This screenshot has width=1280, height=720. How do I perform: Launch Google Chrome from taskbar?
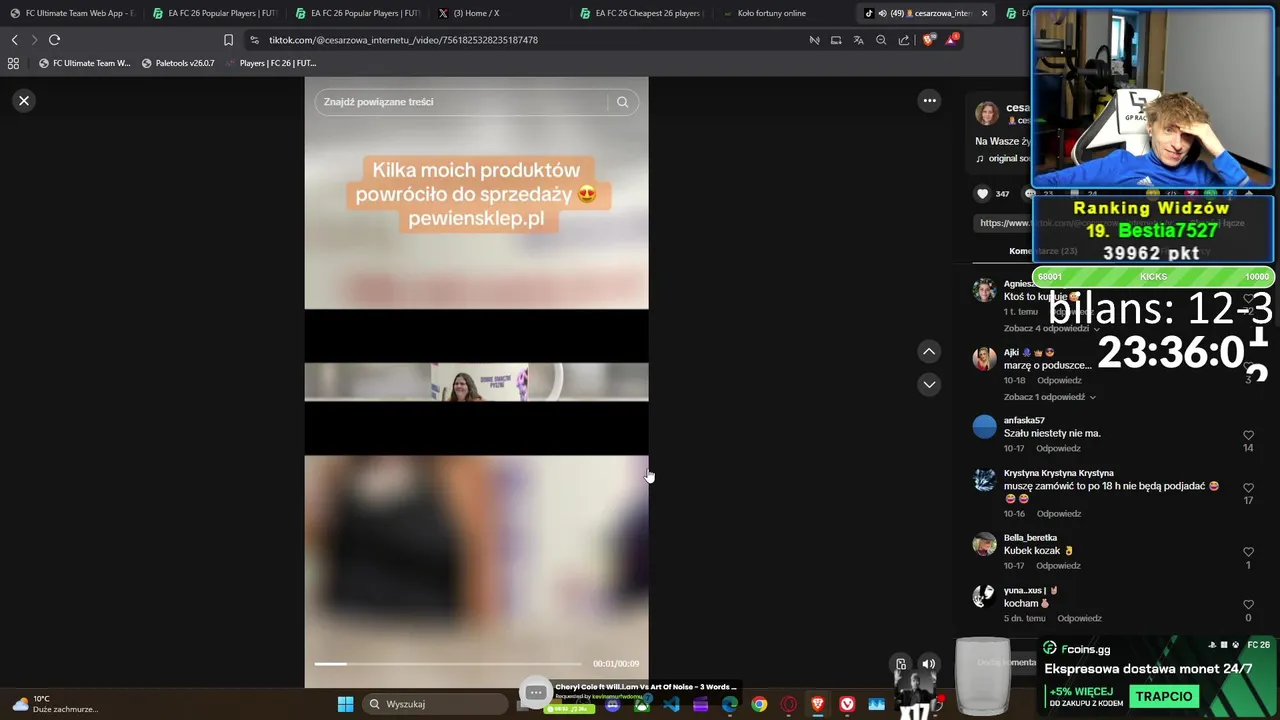click(x=759, y=704)
